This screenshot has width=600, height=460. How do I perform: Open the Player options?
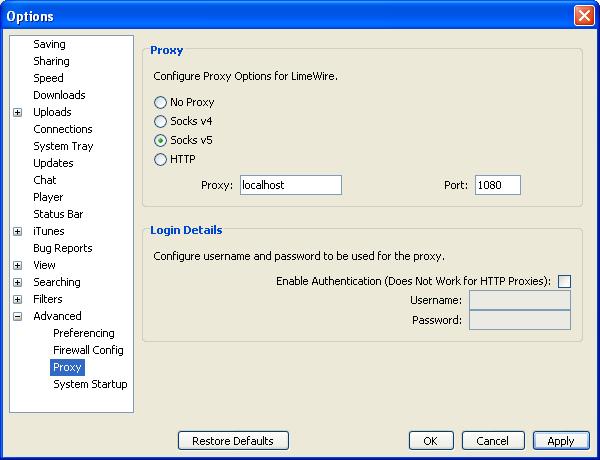tap(48, 197)
